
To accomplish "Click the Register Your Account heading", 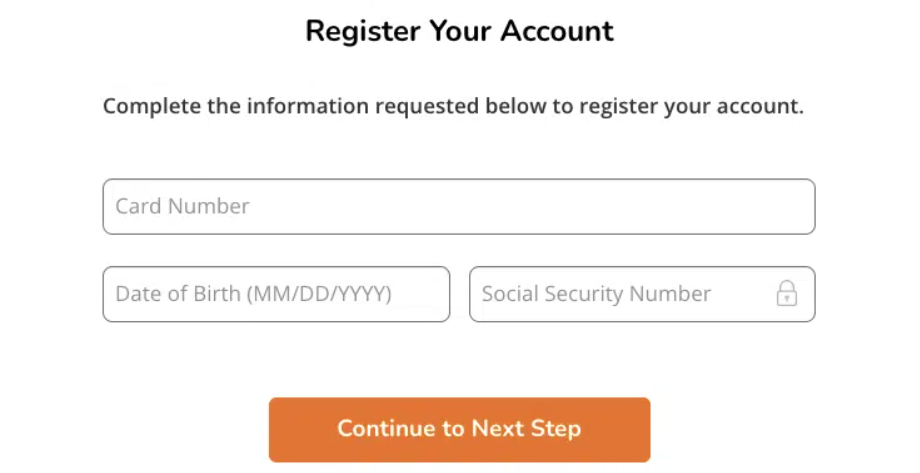I will click(x=459, y=31).
